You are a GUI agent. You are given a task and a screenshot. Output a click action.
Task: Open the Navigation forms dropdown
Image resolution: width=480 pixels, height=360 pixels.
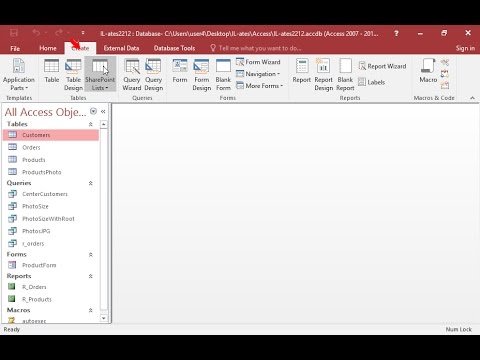pyautogui.click(x=258, y=74)
